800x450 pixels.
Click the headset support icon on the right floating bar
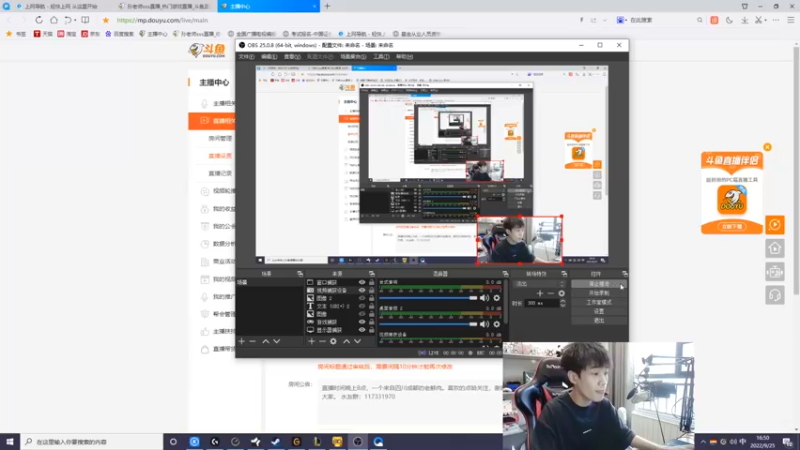coord(774,295)
